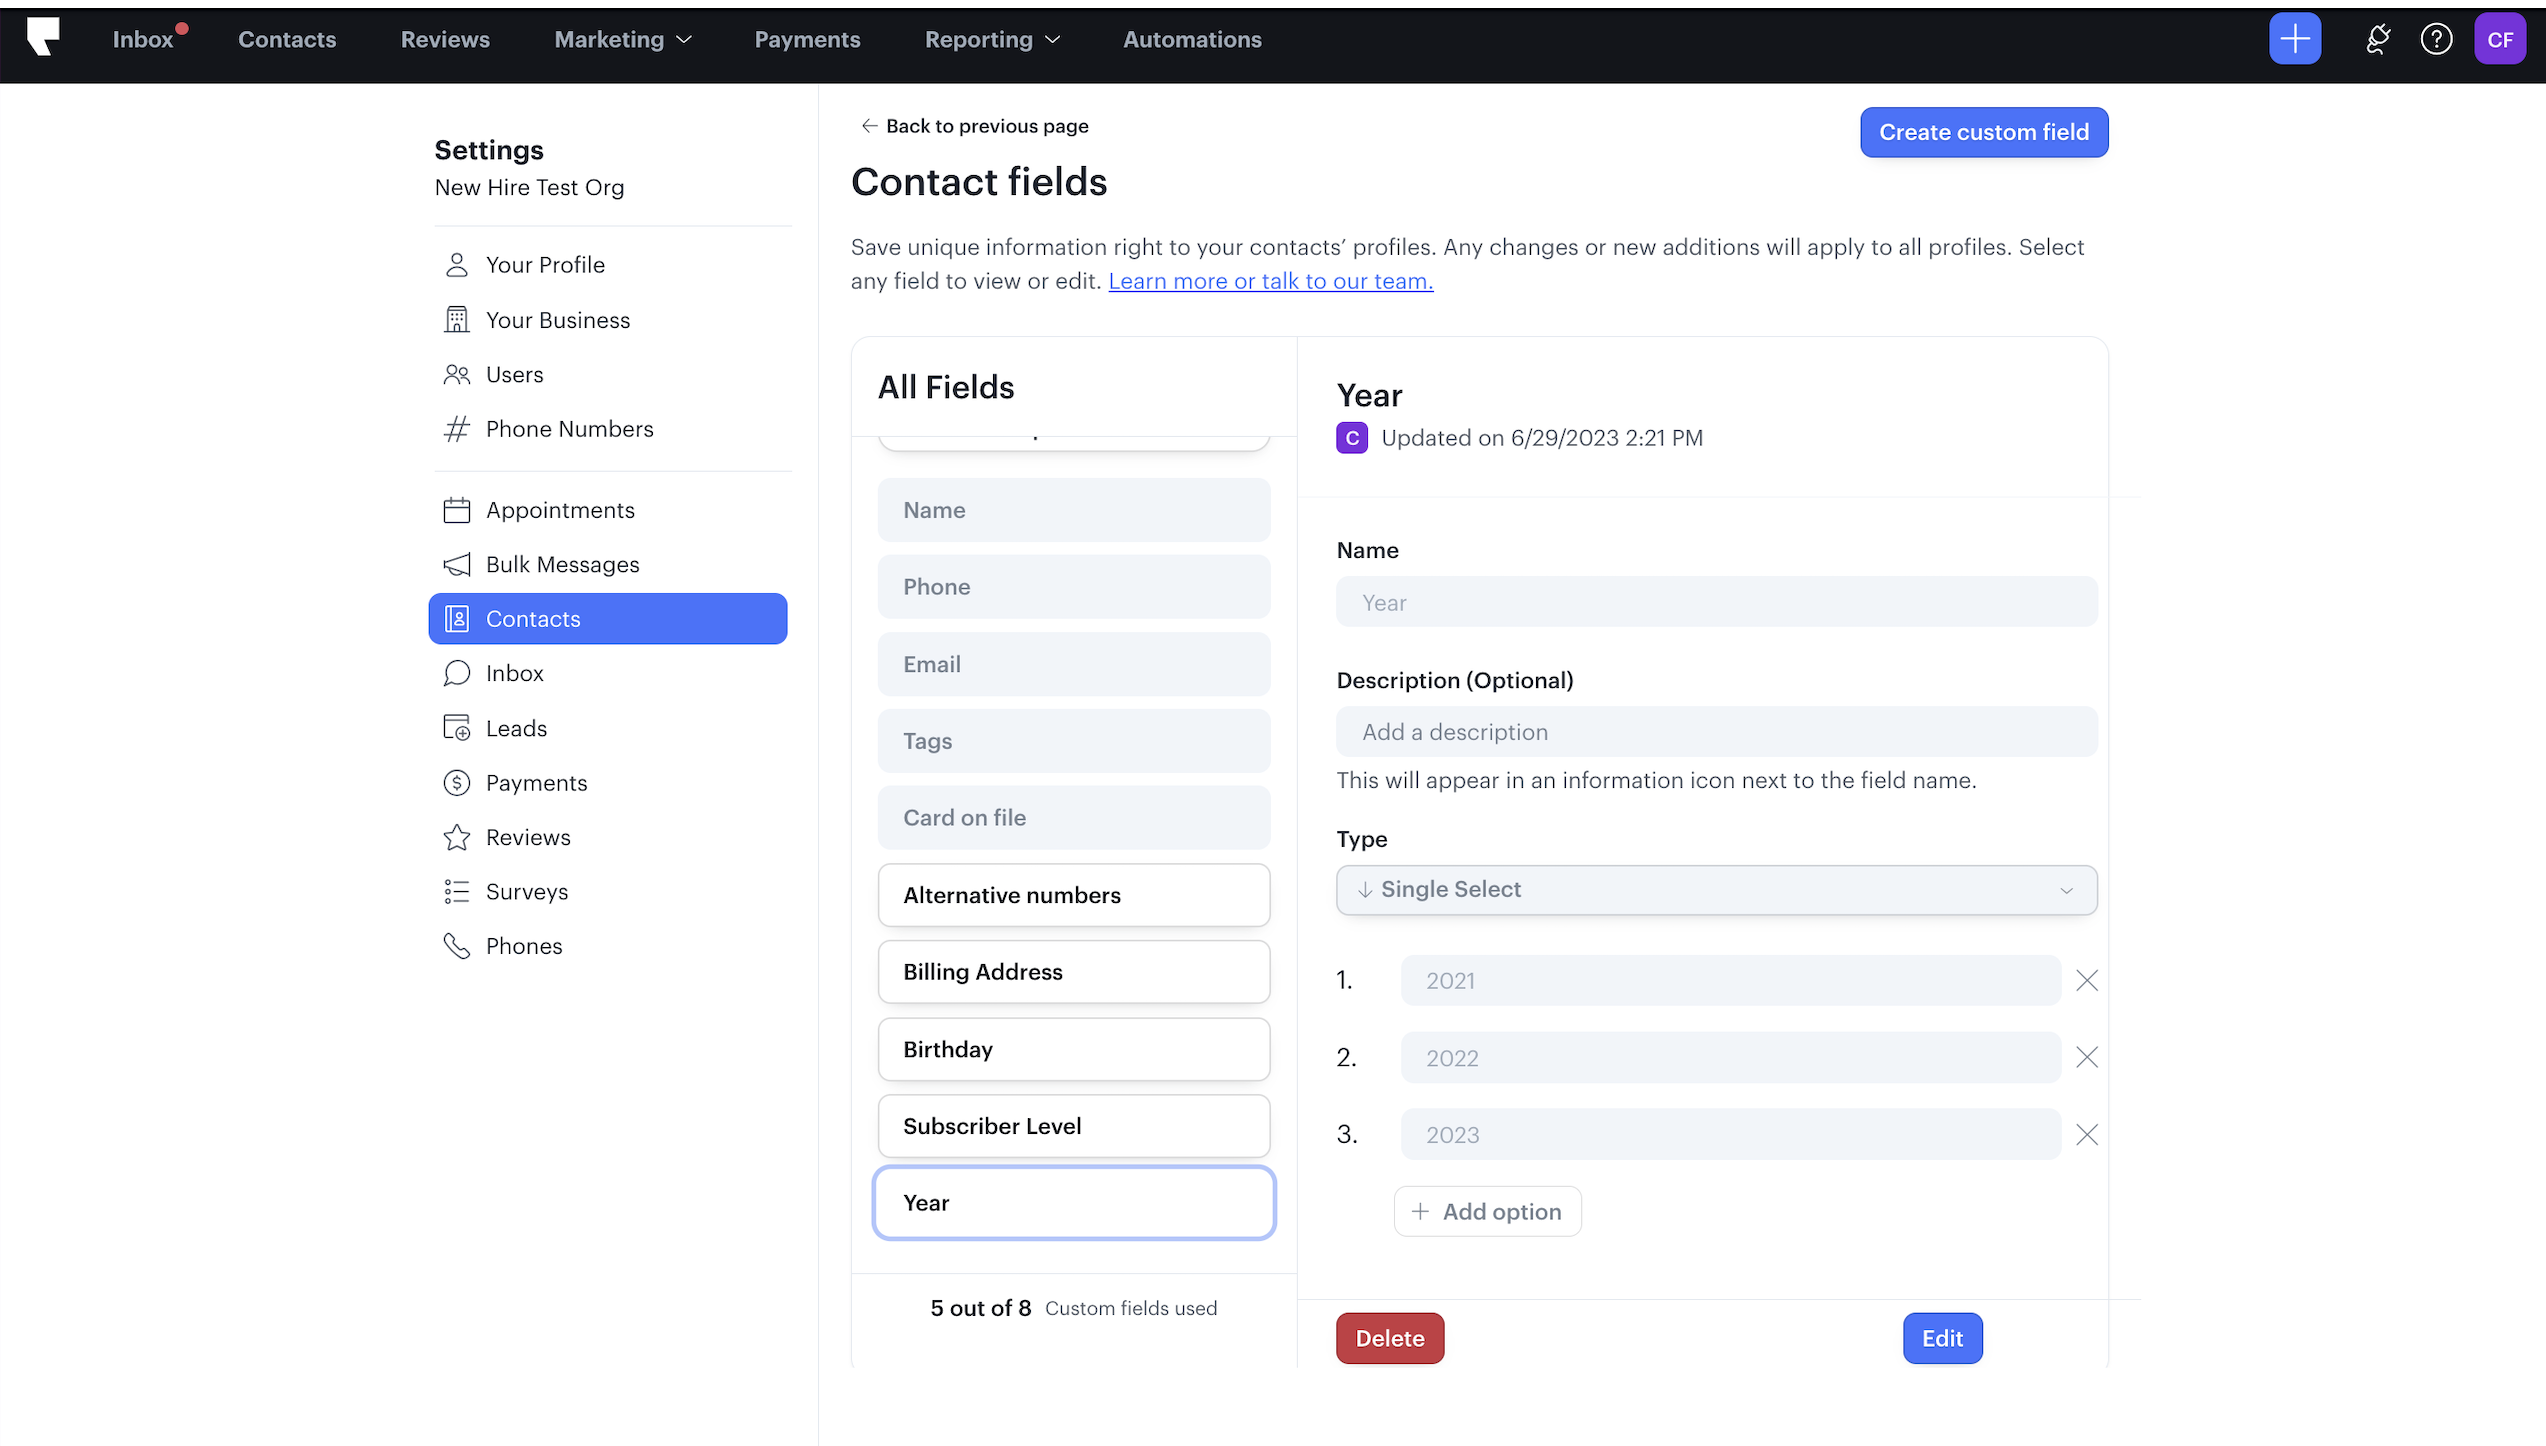Image resolution: width=2546 pixels, height=1446 pixels.
Task: Select Users in the settings sidebar
Action: pyautogui.click(x=517, y=374)
